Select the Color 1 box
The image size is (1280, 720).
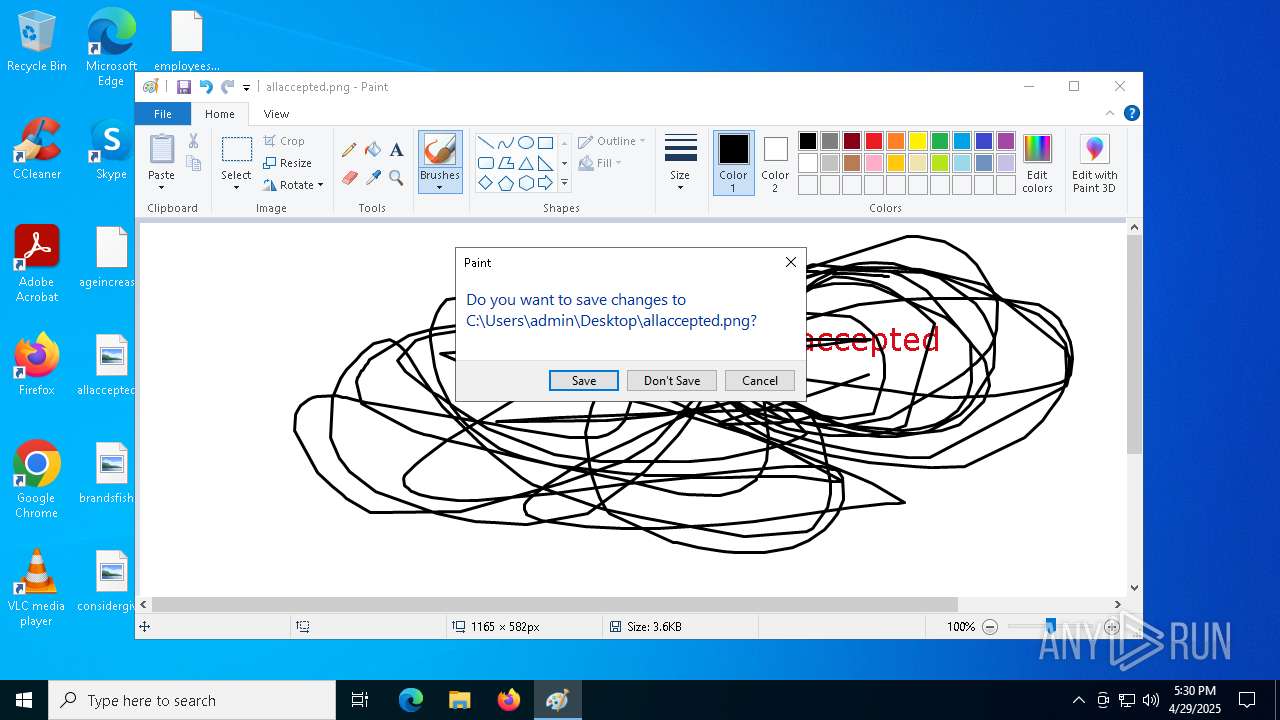tap(733, 162)
